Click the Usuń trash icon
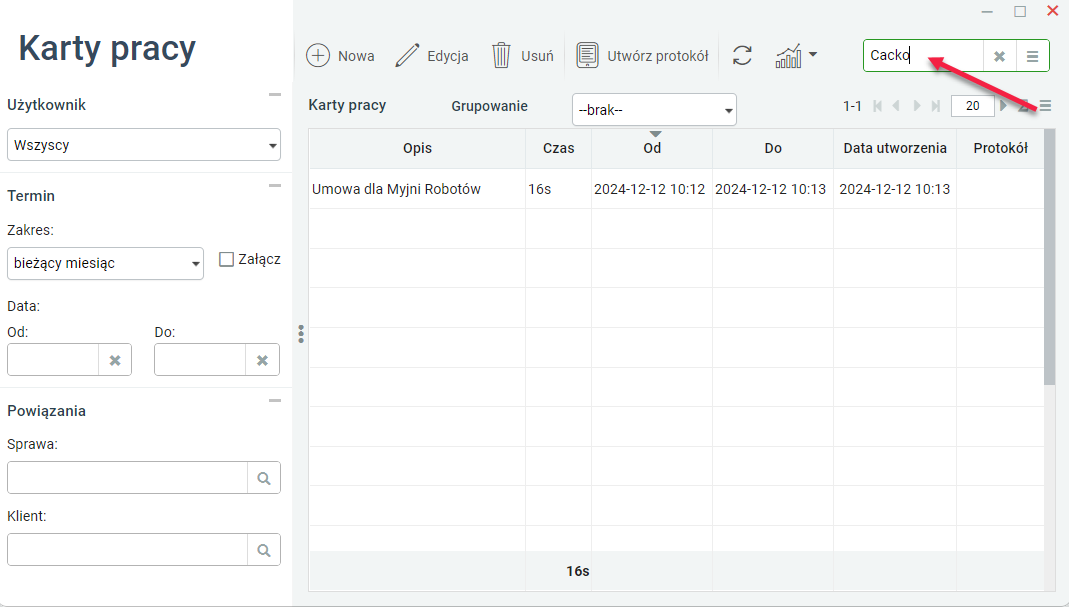The width and height of the screenshot is (1069, 607). (x=501, y=55)
